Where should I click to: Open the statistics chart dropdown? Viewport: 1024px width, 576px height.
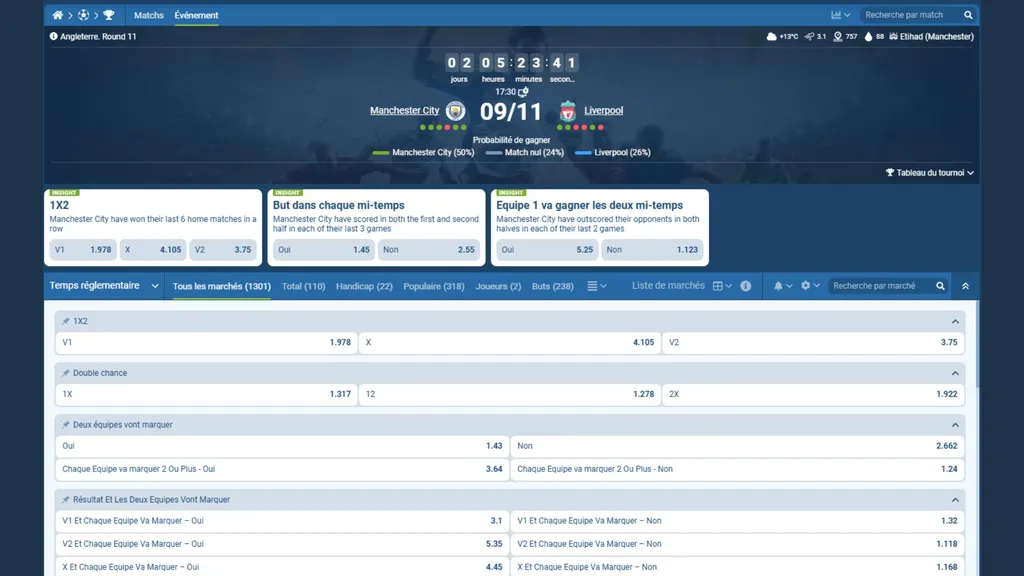pyautogui.click(x=840, y=15)
